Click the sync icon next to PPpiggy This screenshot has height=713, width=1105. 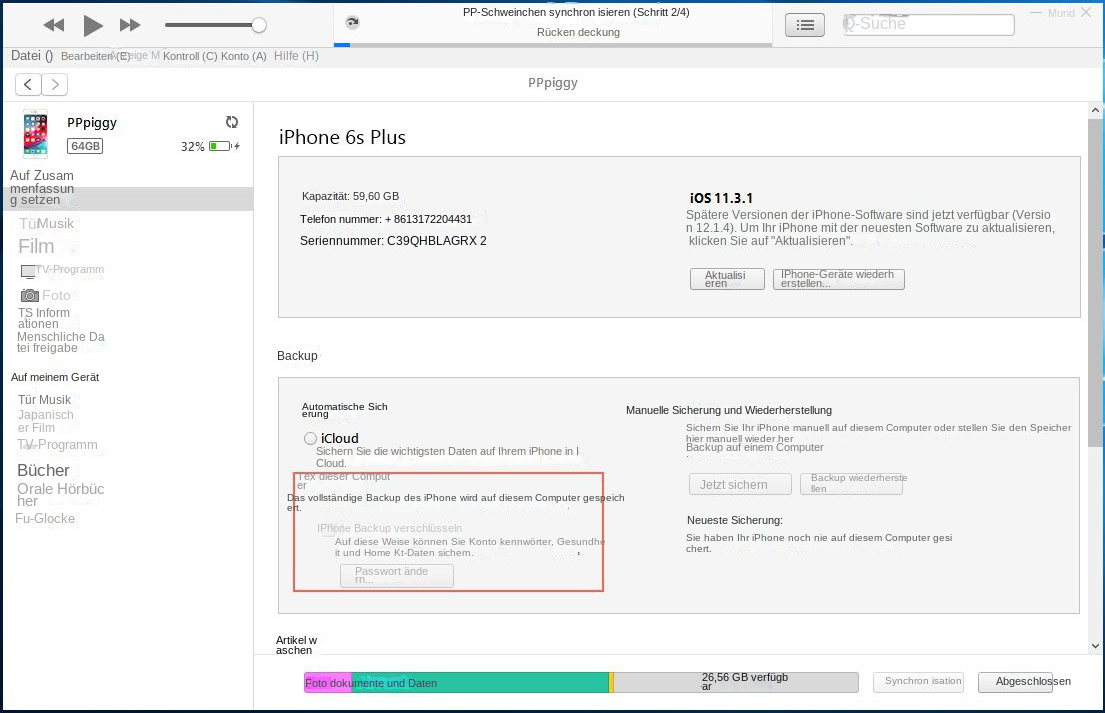[232, 122]
